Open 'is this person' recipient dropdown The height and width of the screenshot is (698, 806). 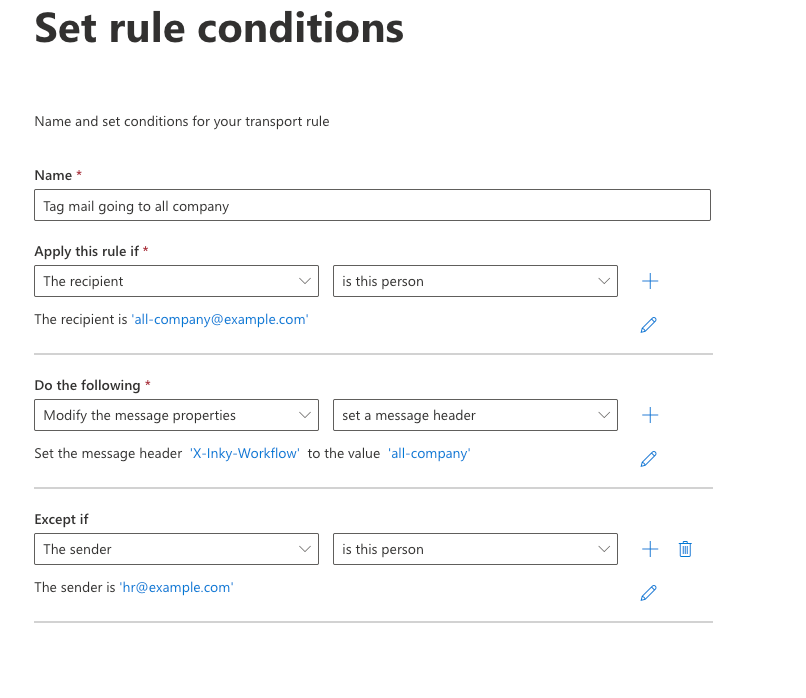[x=475, y=281]
